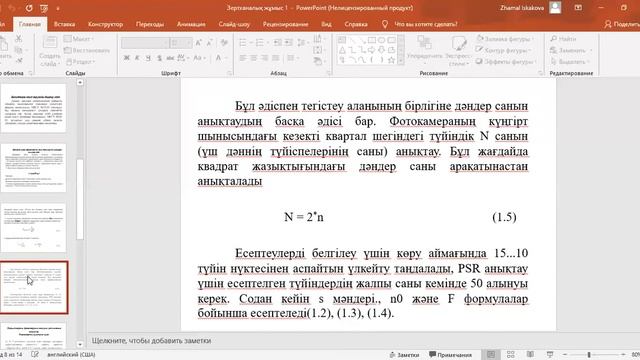Open Эффекты фигуры dropdown
This screenshot has height=360, width=640.
click(506, 62)
